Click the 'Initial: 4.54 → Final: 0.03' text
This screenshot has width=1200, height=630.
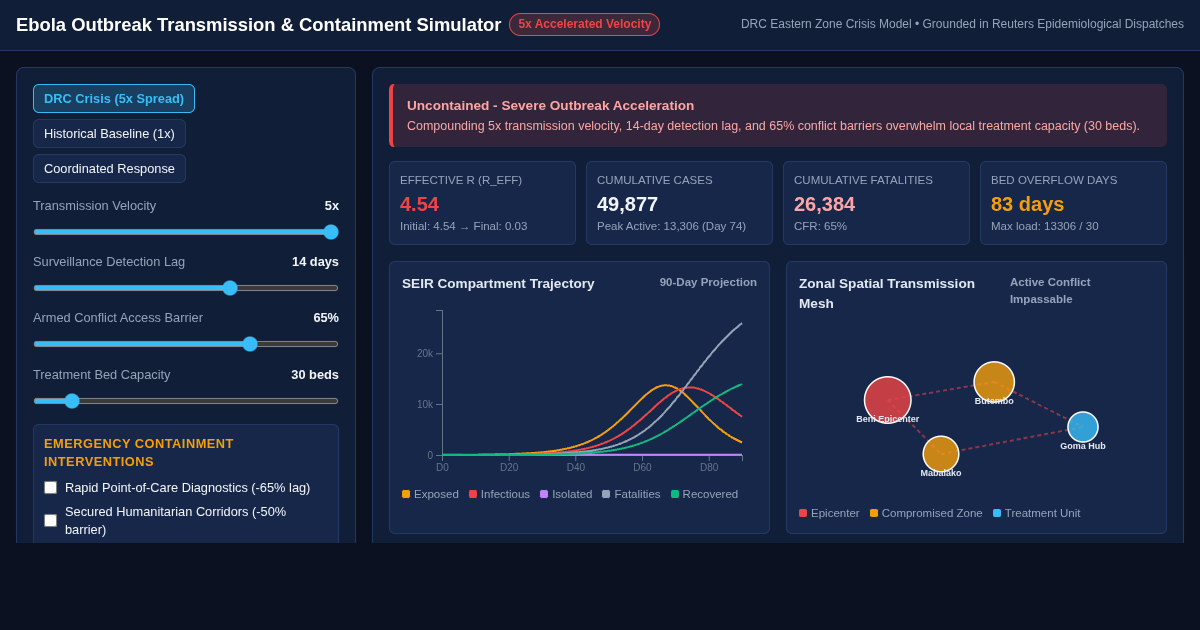tap(464, 226)
